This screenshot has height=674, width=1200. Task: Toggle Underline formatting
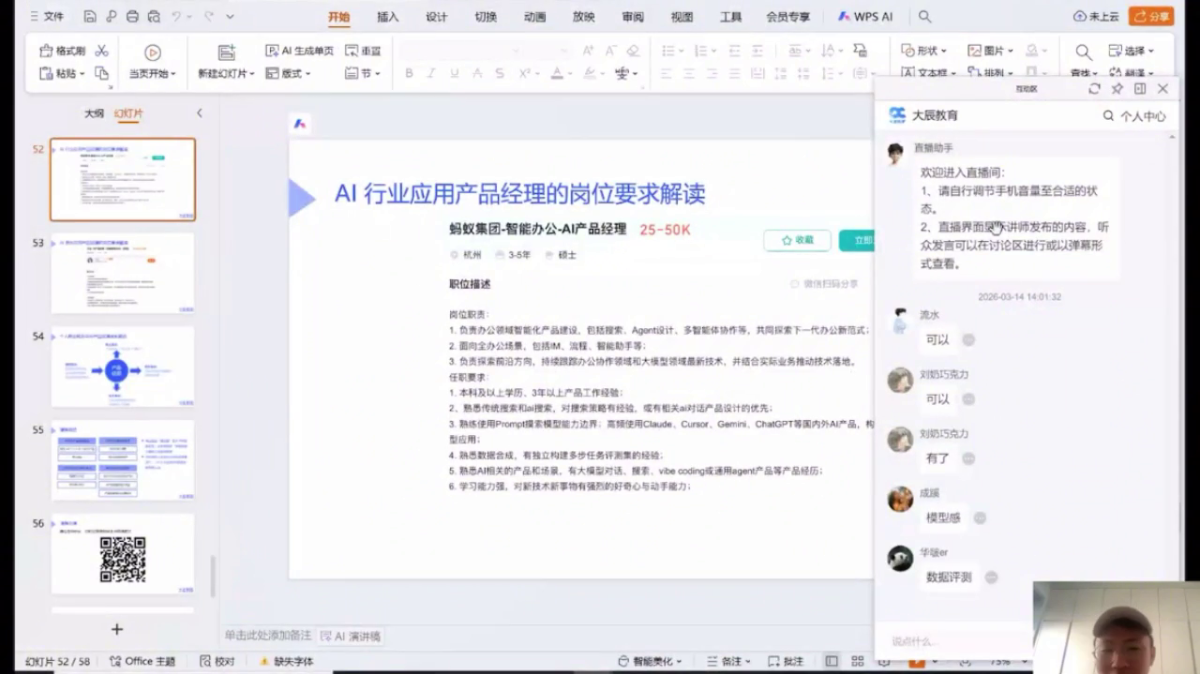[x=455, y=73]
